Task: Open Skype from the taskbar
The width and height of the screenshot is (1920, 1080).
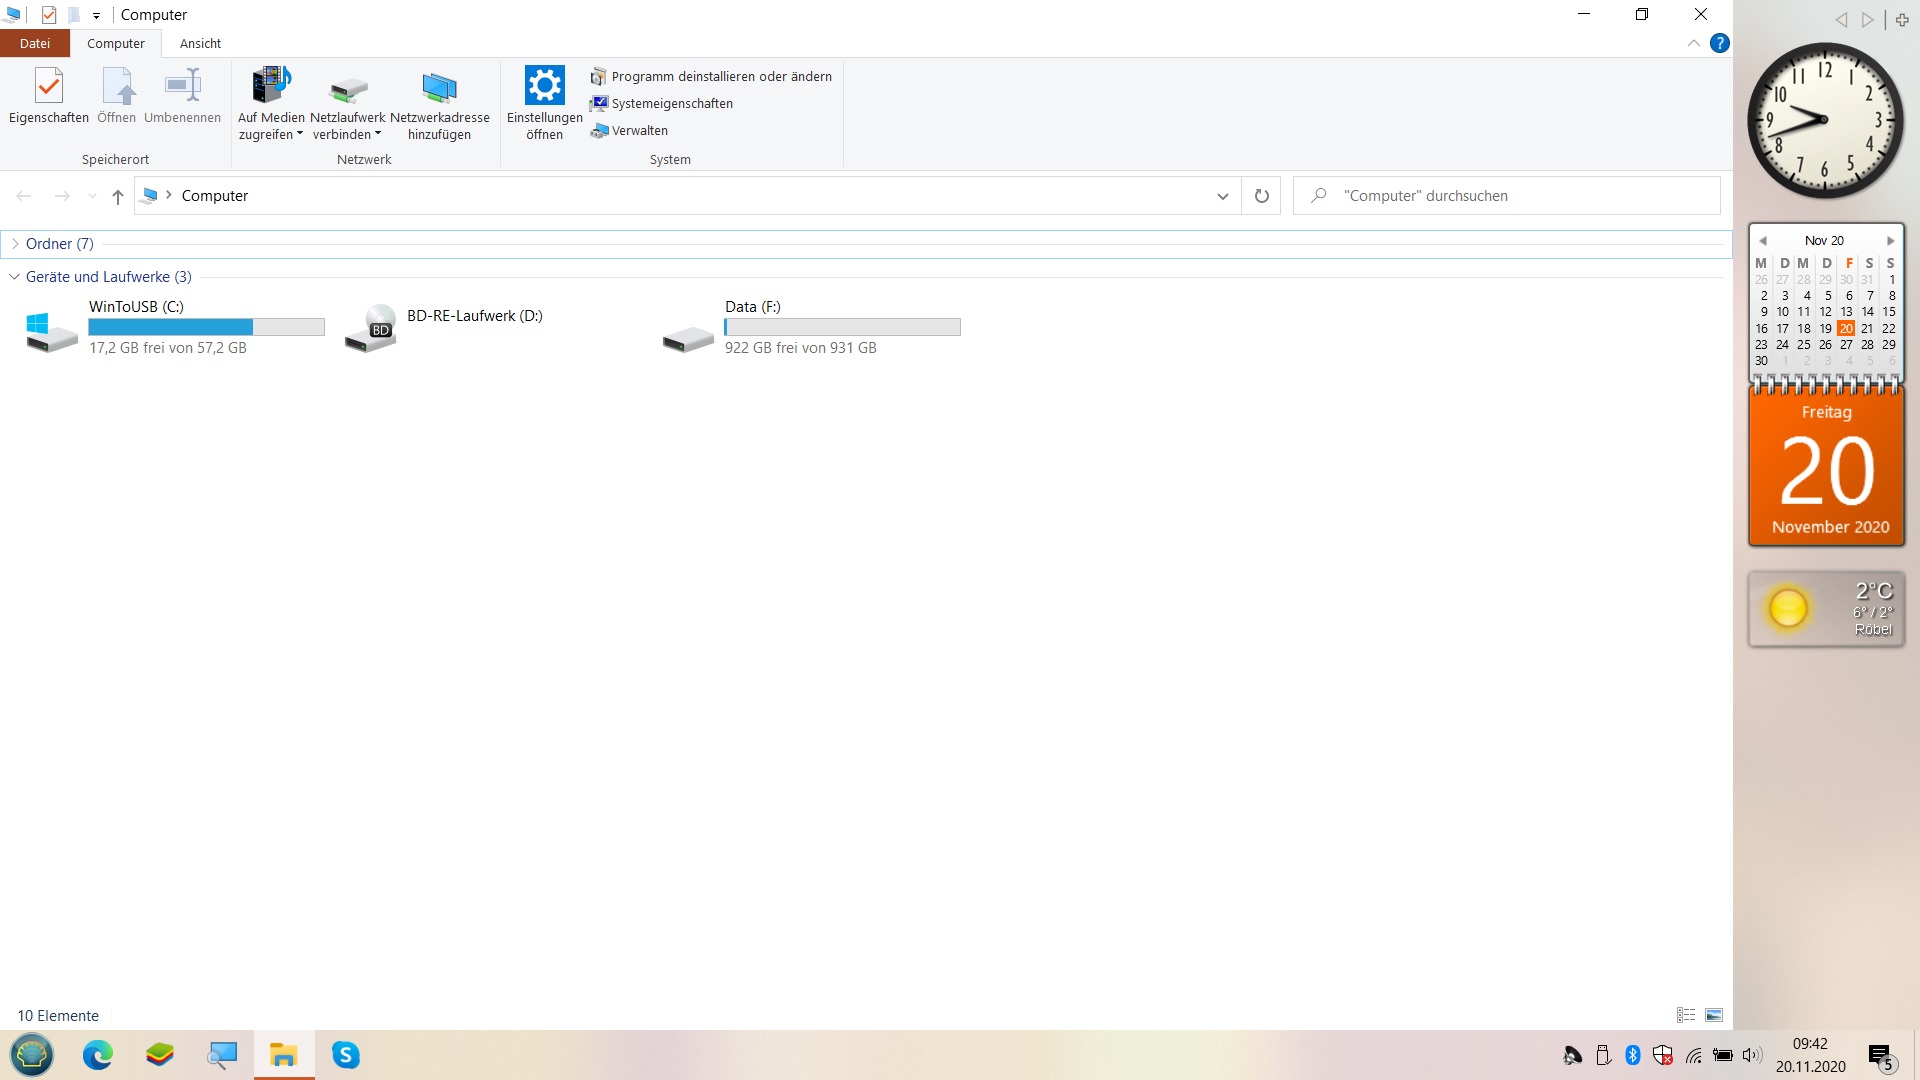Action: (x=346, y=1055)
